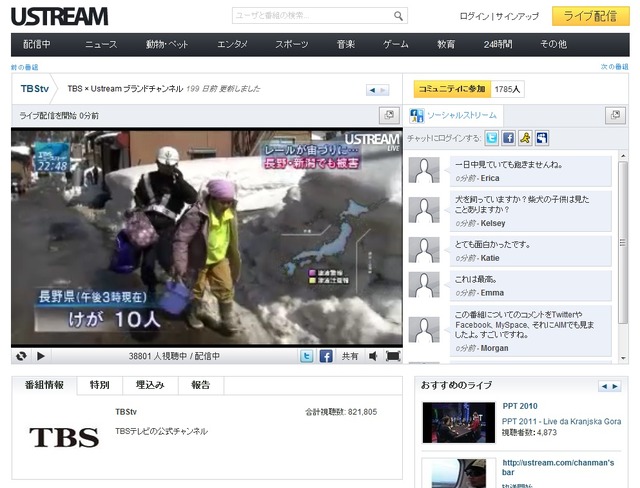Open the ニュース category menu
This screenshot has height=488, width=640.
(101, 45)
